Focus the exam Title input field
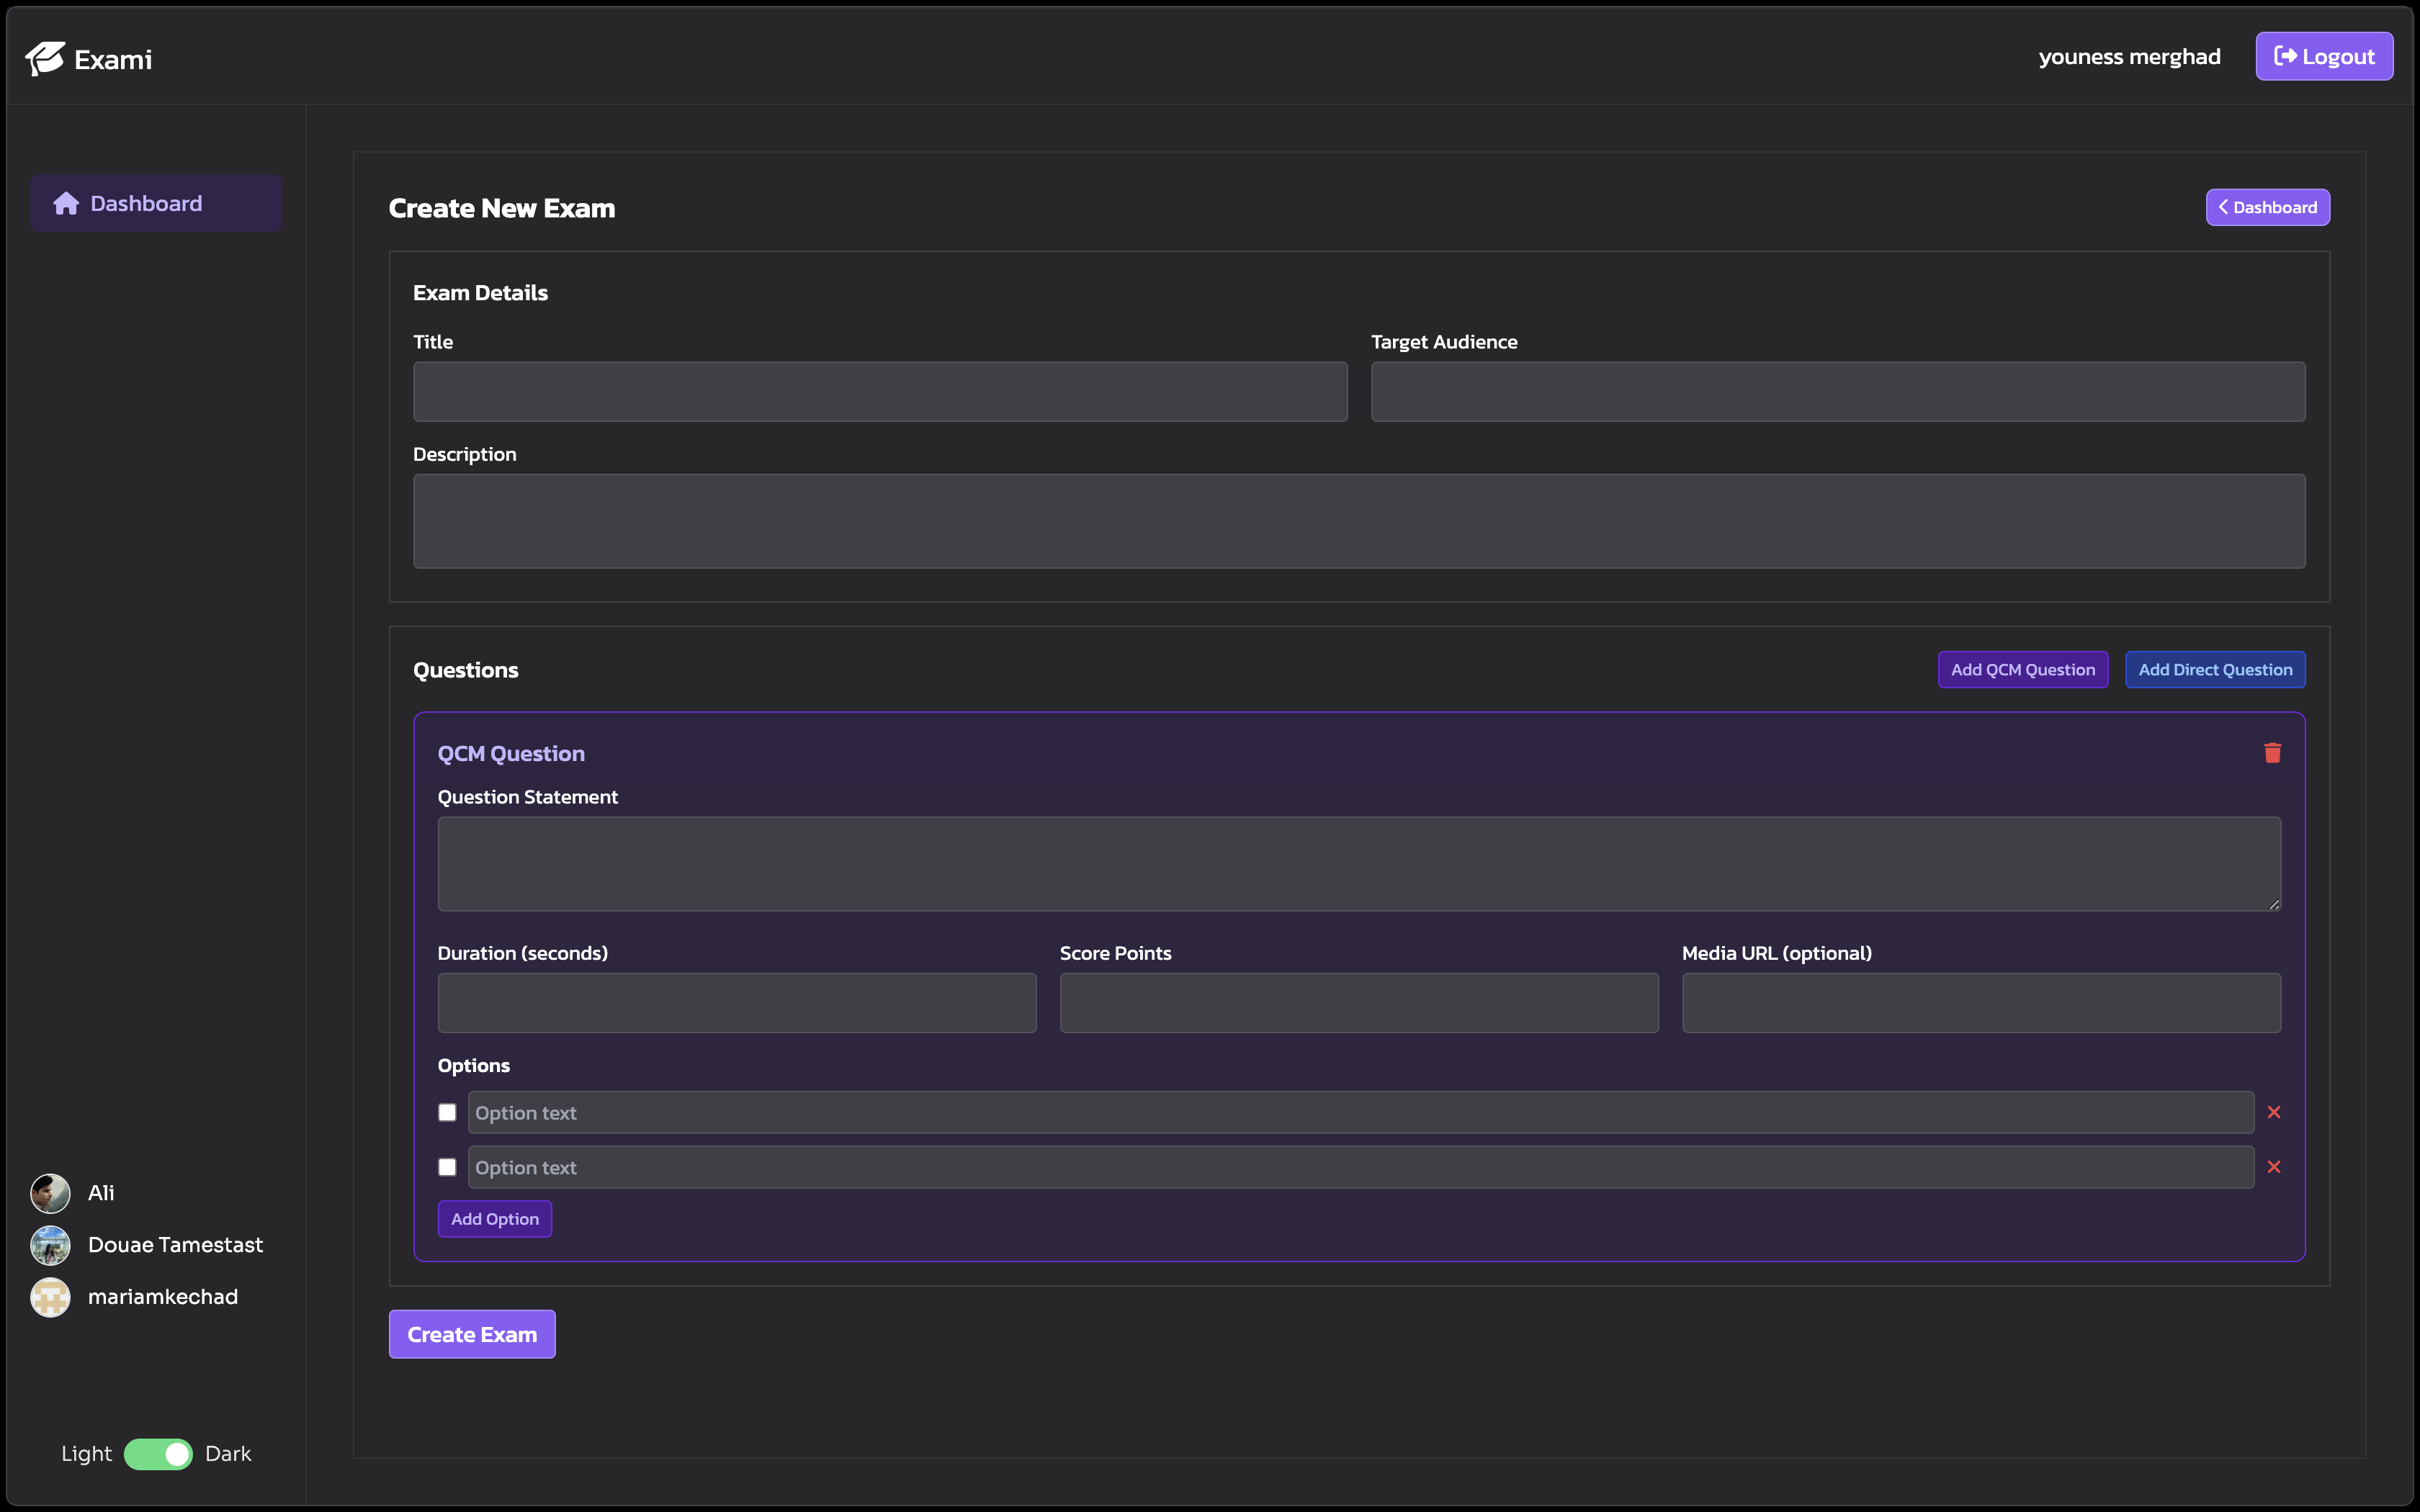The height and width of the screenshot is (1512, 2420). [880, 392]
